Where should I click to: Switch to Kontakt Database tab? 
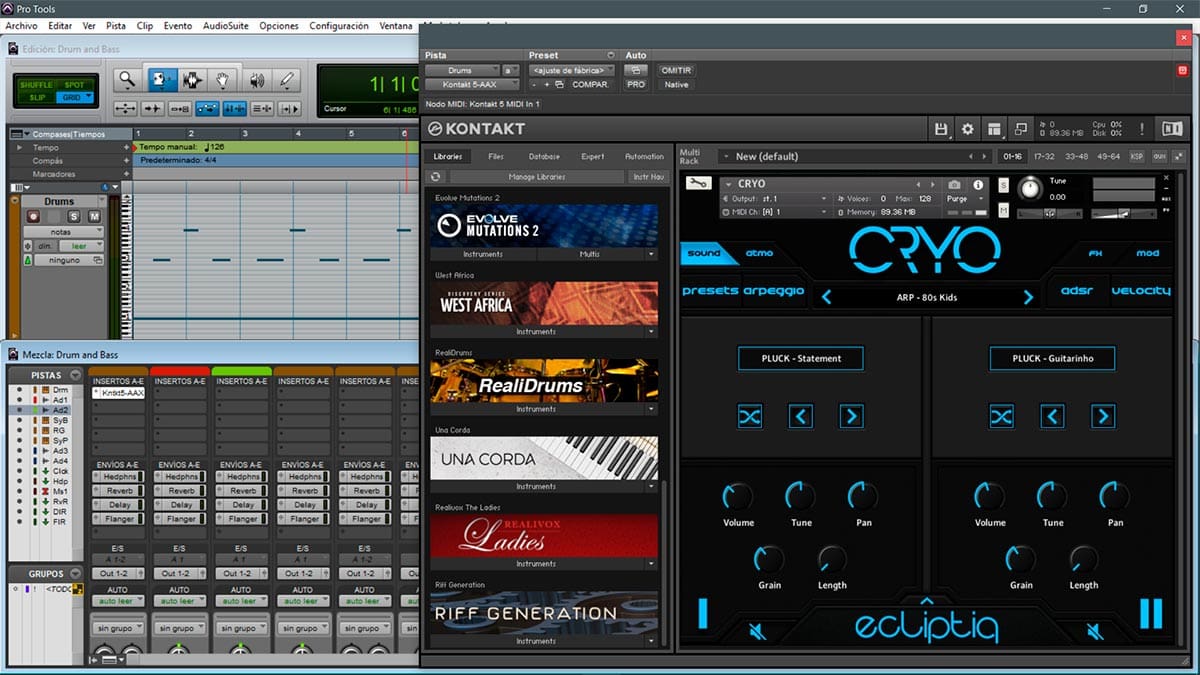[x=544, y=156]
